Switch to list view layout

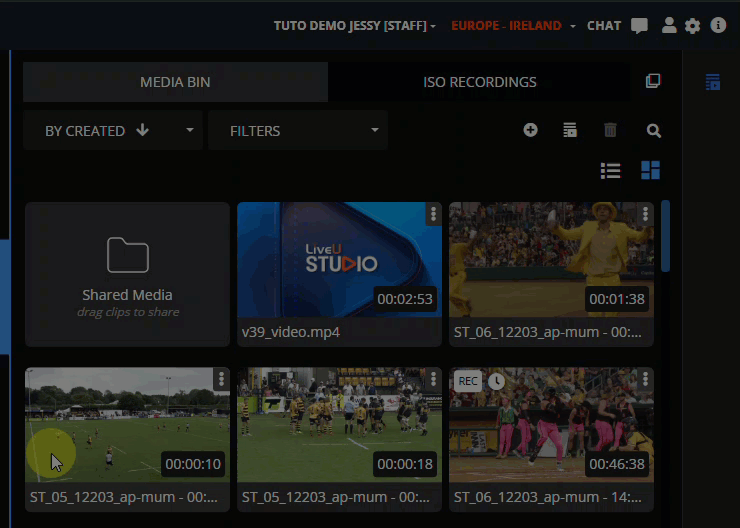click(610, 170)
